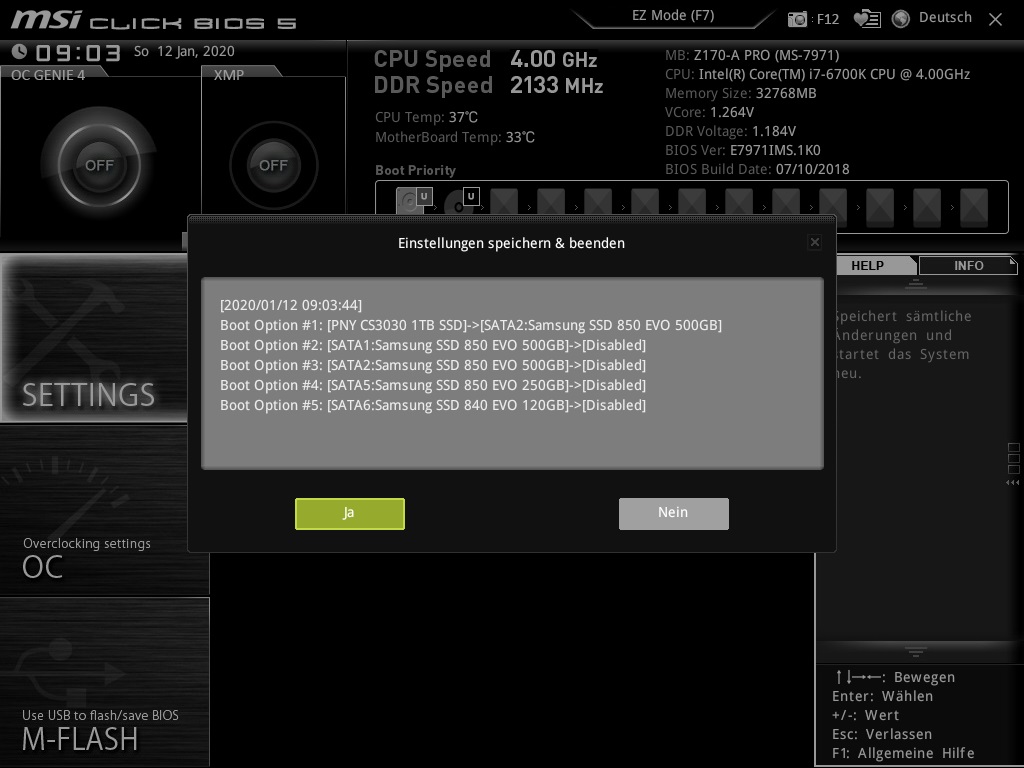Click the CPU Temp 37°C reading

pyautogui.click(x=426, y=117)
